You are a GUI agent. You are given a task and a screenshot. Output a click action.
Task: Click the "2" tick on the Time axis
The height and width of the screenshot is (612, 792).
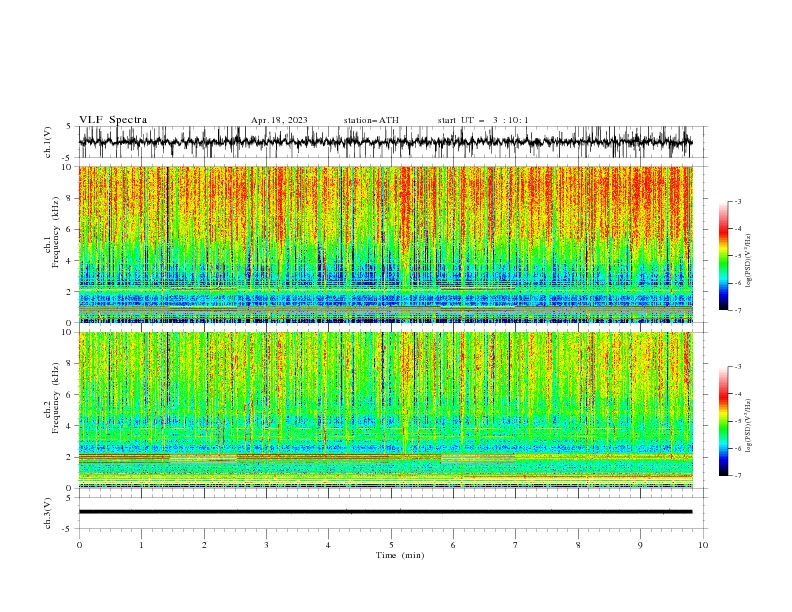pos(204,545)
